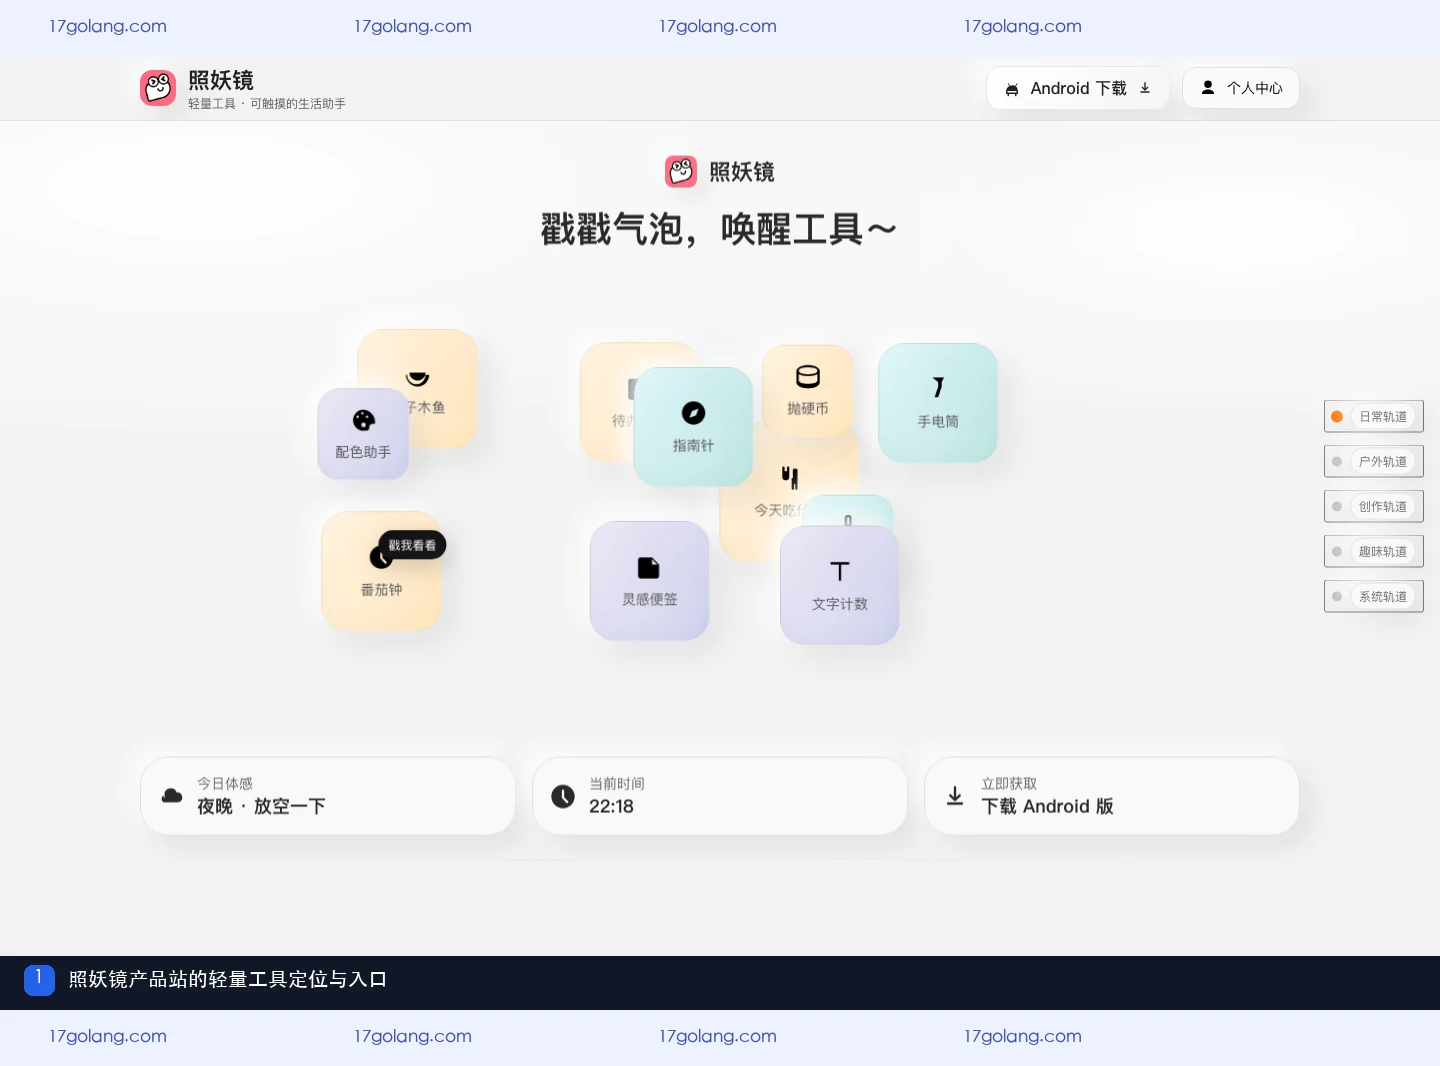Click the Android 下载 button

click(1077, 88)
